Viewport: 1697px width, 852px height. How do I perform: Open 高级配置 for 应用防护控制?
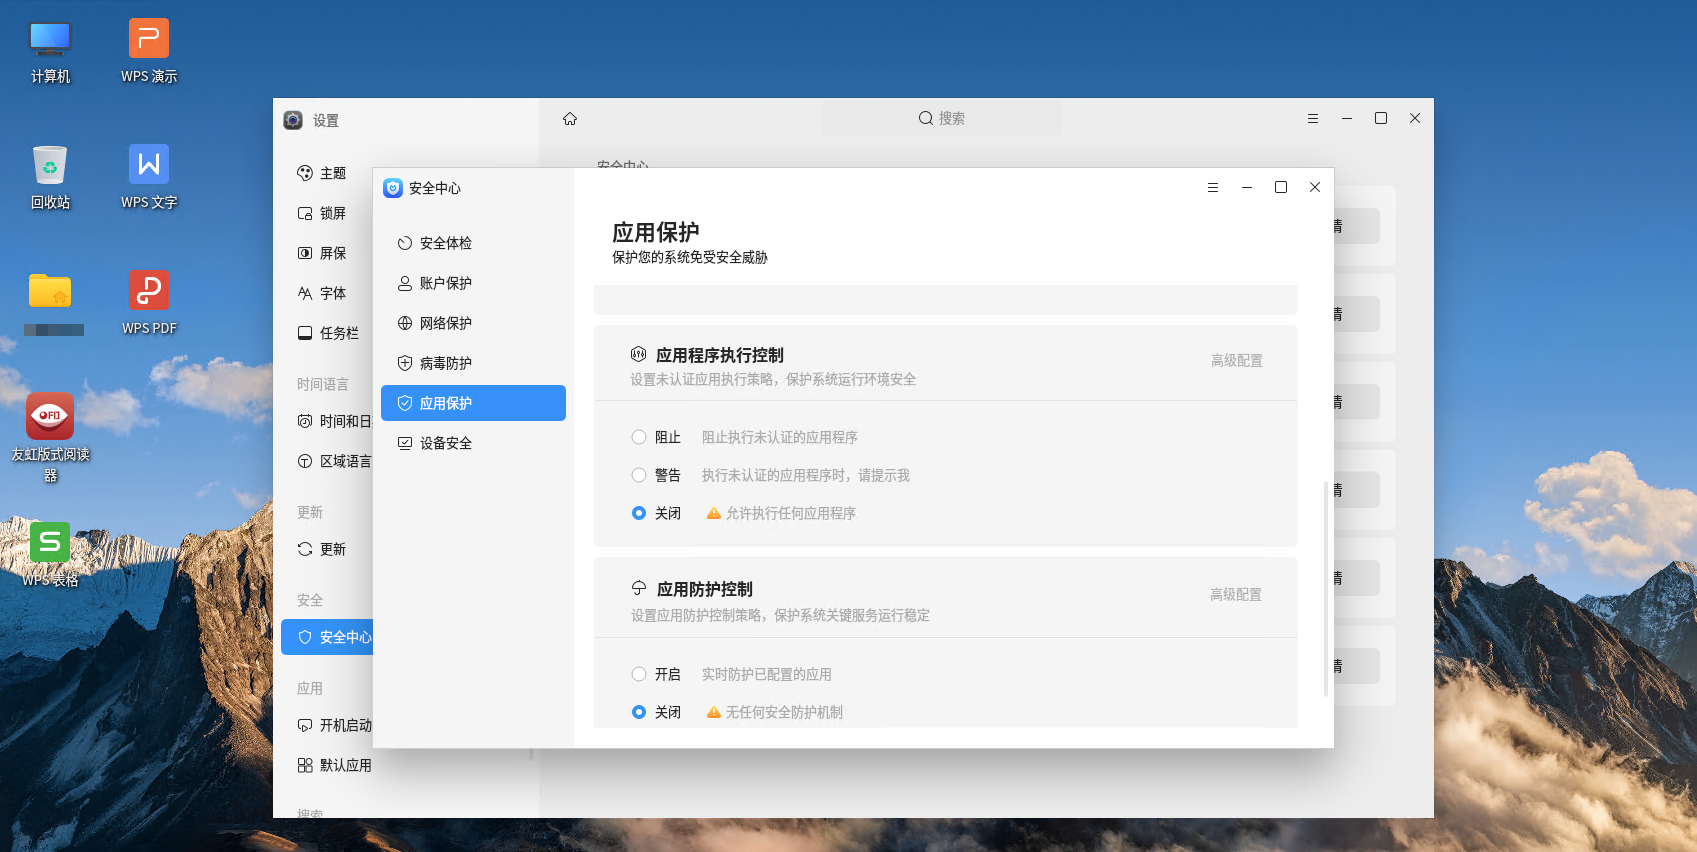1235,594
